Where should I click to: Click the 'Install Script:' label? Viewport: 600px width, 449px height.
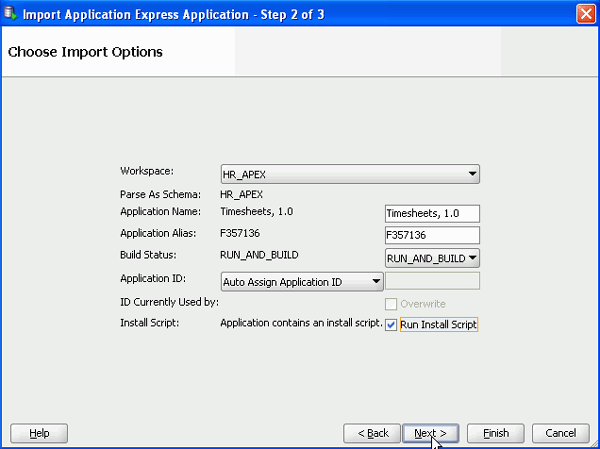pyautogui.click(x=150, y=323)
